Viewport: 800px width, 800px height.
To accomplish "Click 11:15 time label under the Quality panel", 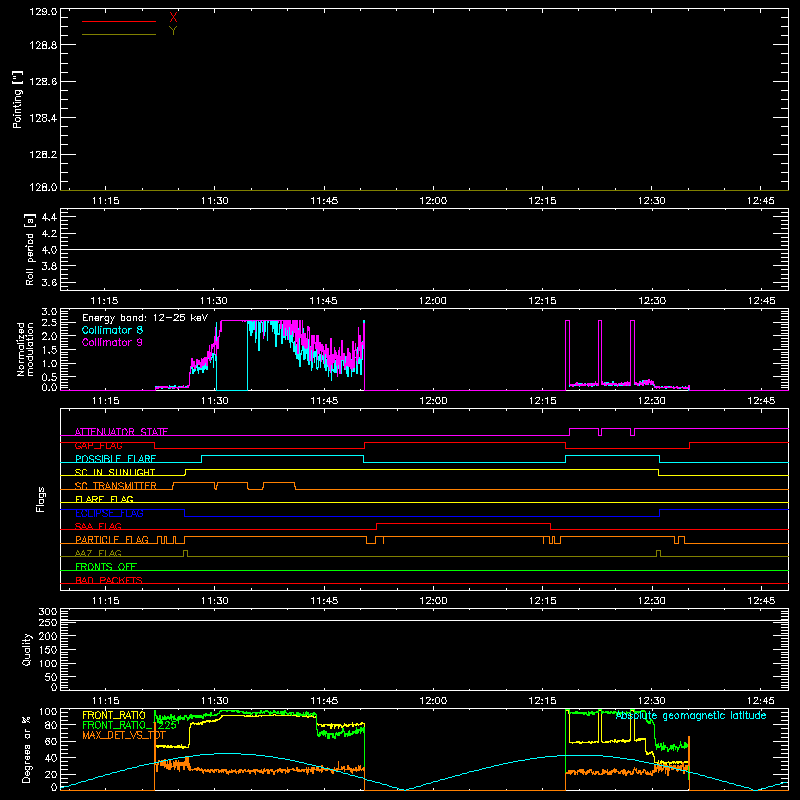I will coord(105,701).
